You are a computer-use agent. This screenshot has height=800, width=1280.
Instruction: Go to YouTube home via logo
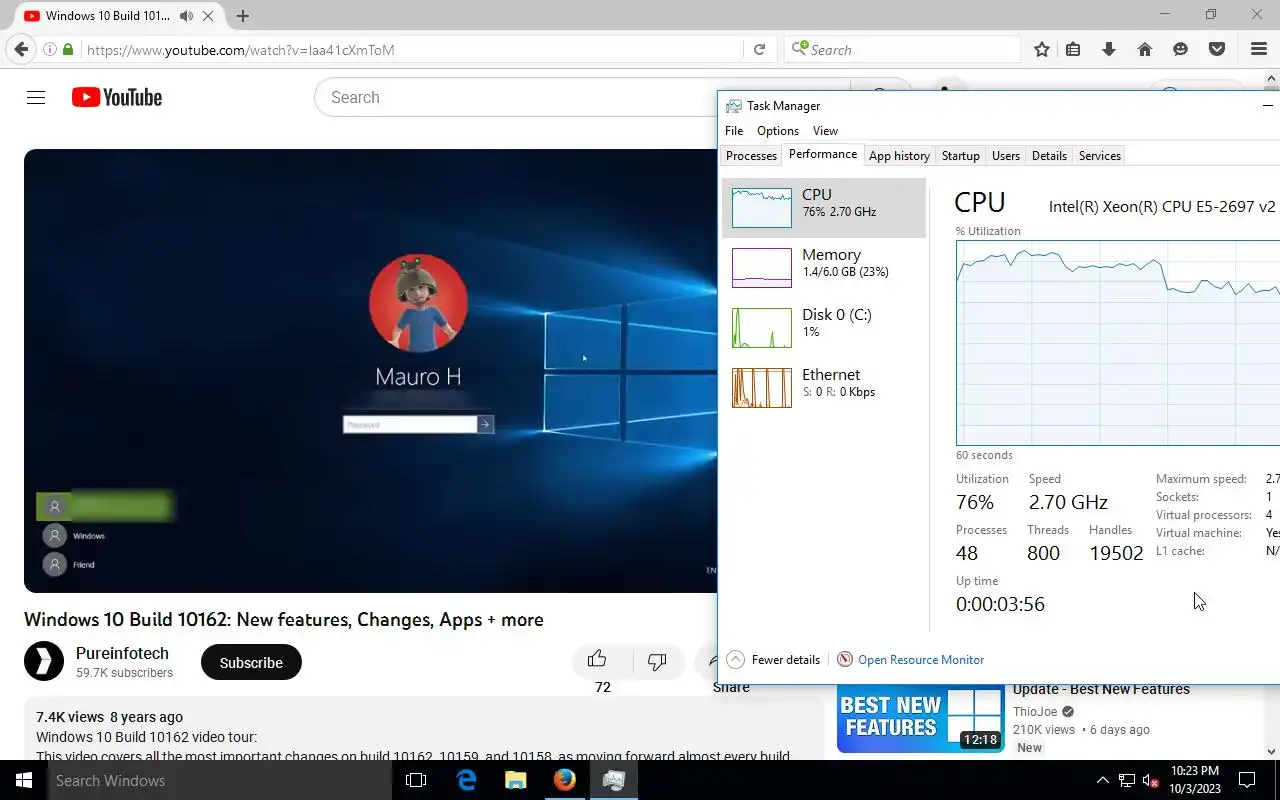pos(117,97)
